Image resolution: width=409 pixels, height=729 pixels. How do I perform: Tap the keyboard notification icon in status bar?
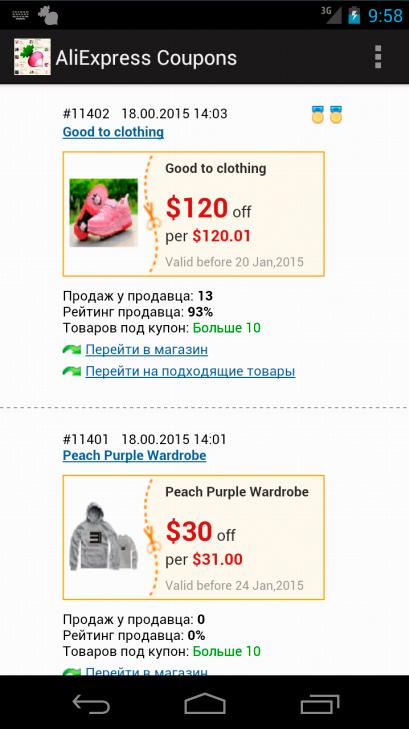21,15
